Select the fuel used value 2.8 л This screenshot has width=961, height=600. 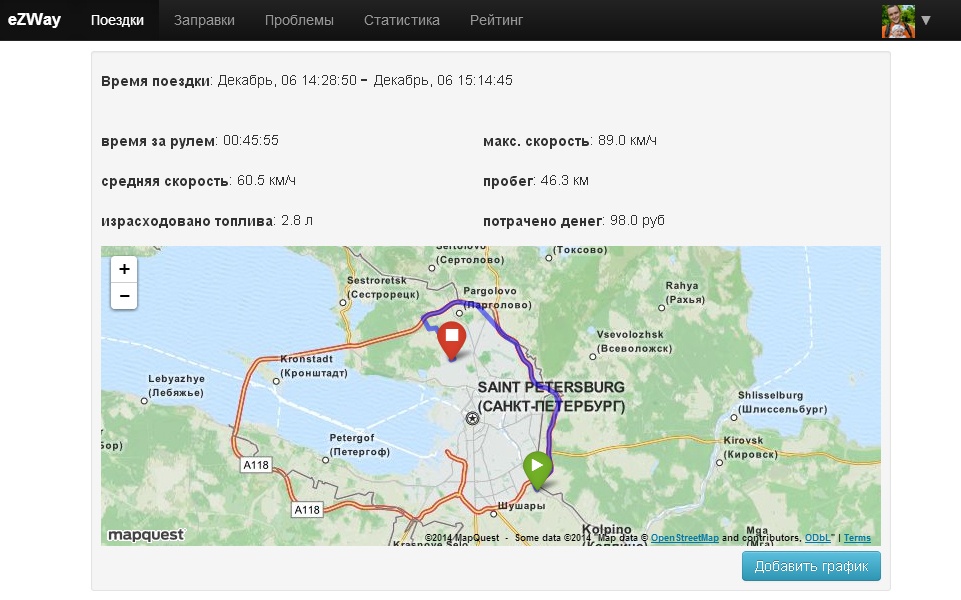[297, 220]
